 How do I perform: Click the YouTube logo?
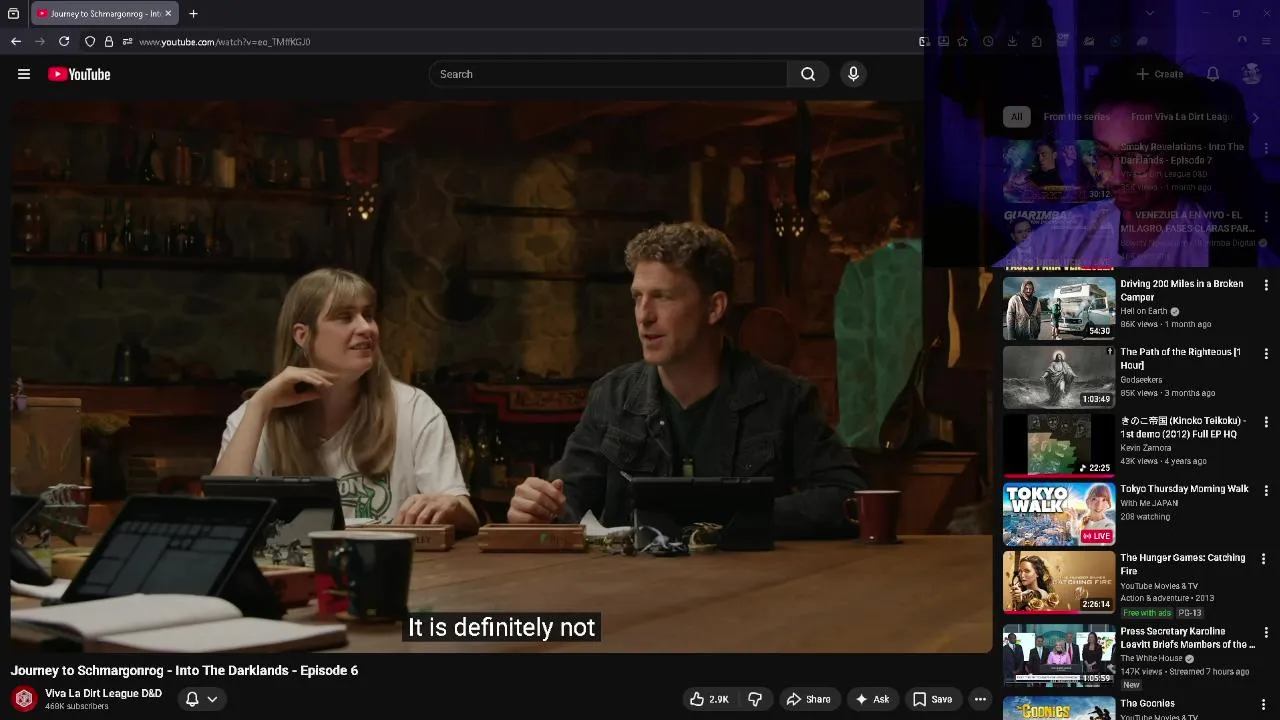(x=79, y=74)
